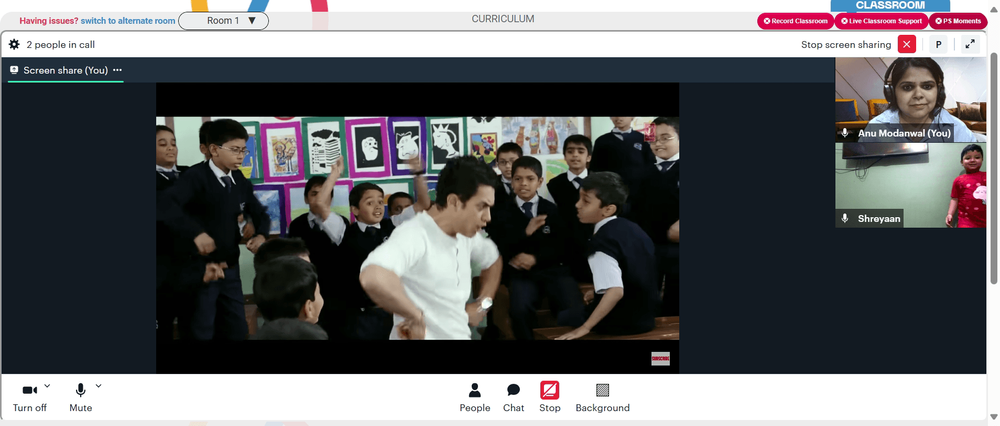The image size is (1000, 426).
Task: Turn off the camera
Action: 29,398
